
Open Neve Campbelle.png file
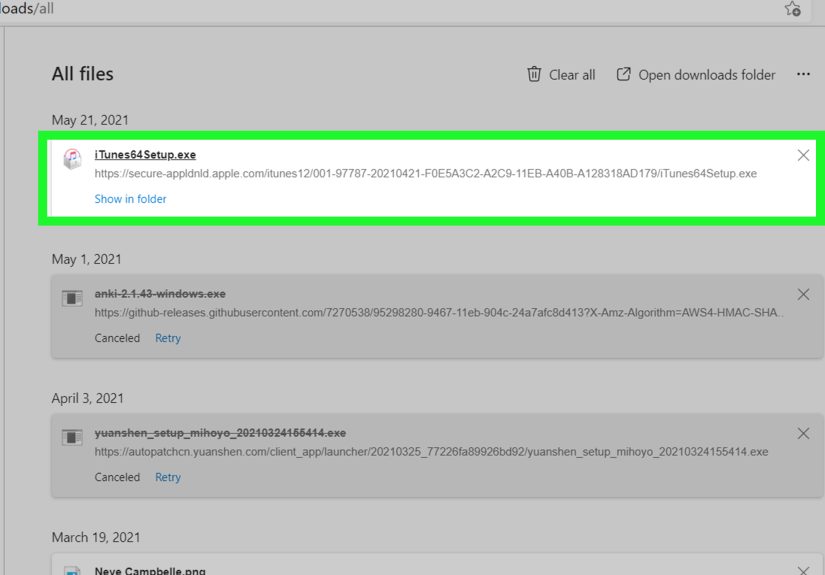[x=150, y=570]
